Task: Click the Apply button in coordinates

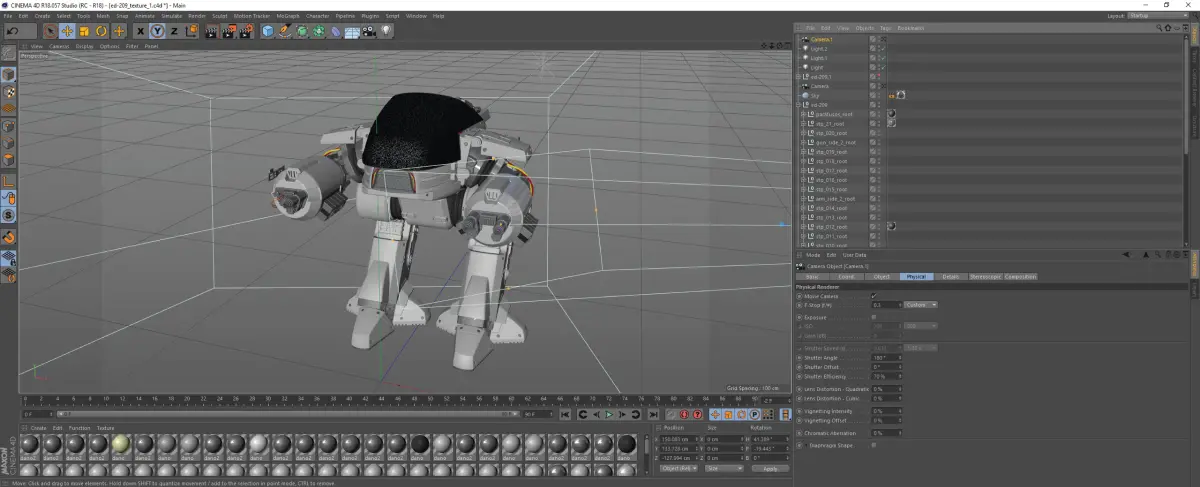Action: [x=770, y=468]
